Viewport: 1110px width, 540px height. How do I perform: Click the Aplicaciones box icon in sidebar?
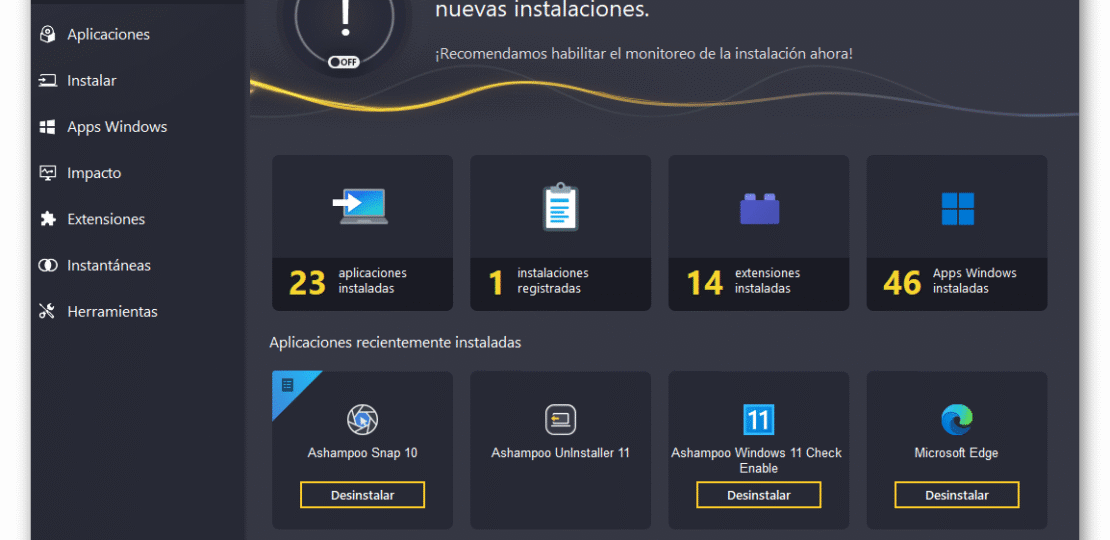tap(47, 34)
